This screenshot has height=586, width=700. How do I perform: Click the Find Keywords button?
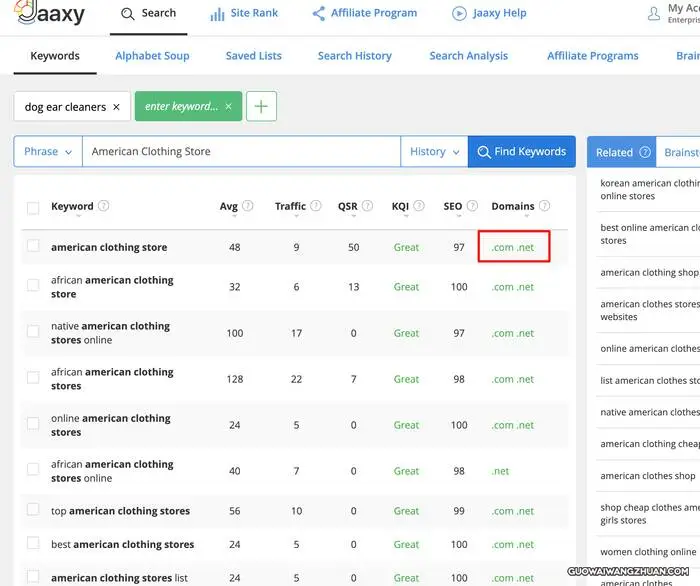tap(521, 152)
